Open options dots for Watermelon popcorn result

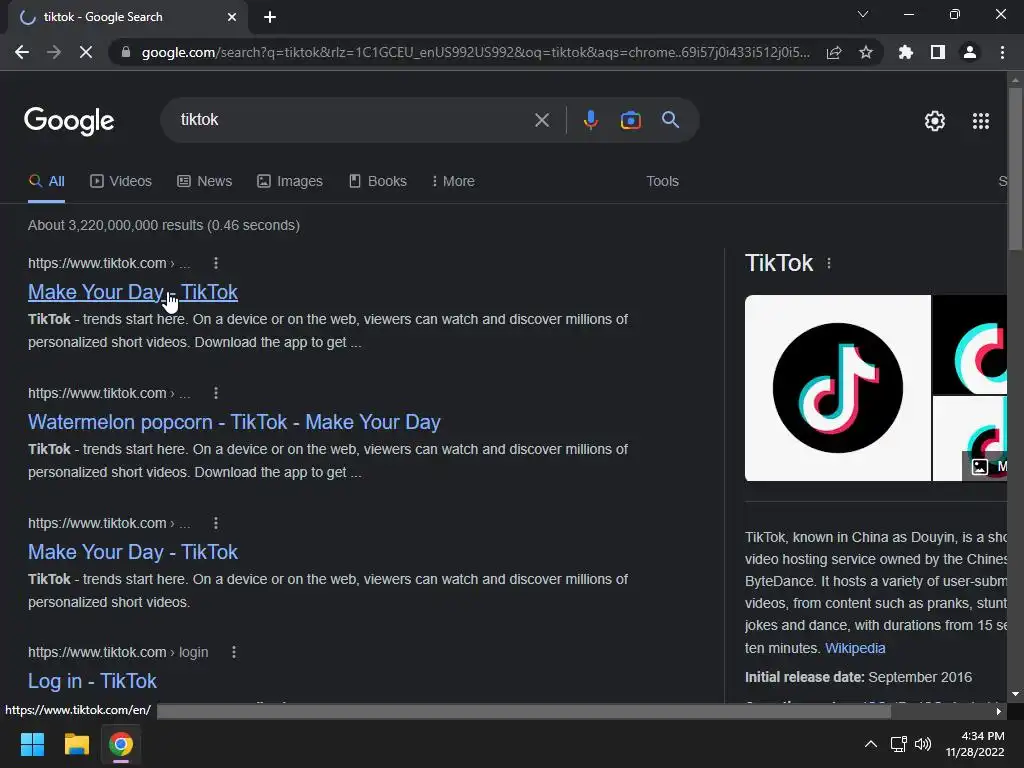click(x=216, y=393)
